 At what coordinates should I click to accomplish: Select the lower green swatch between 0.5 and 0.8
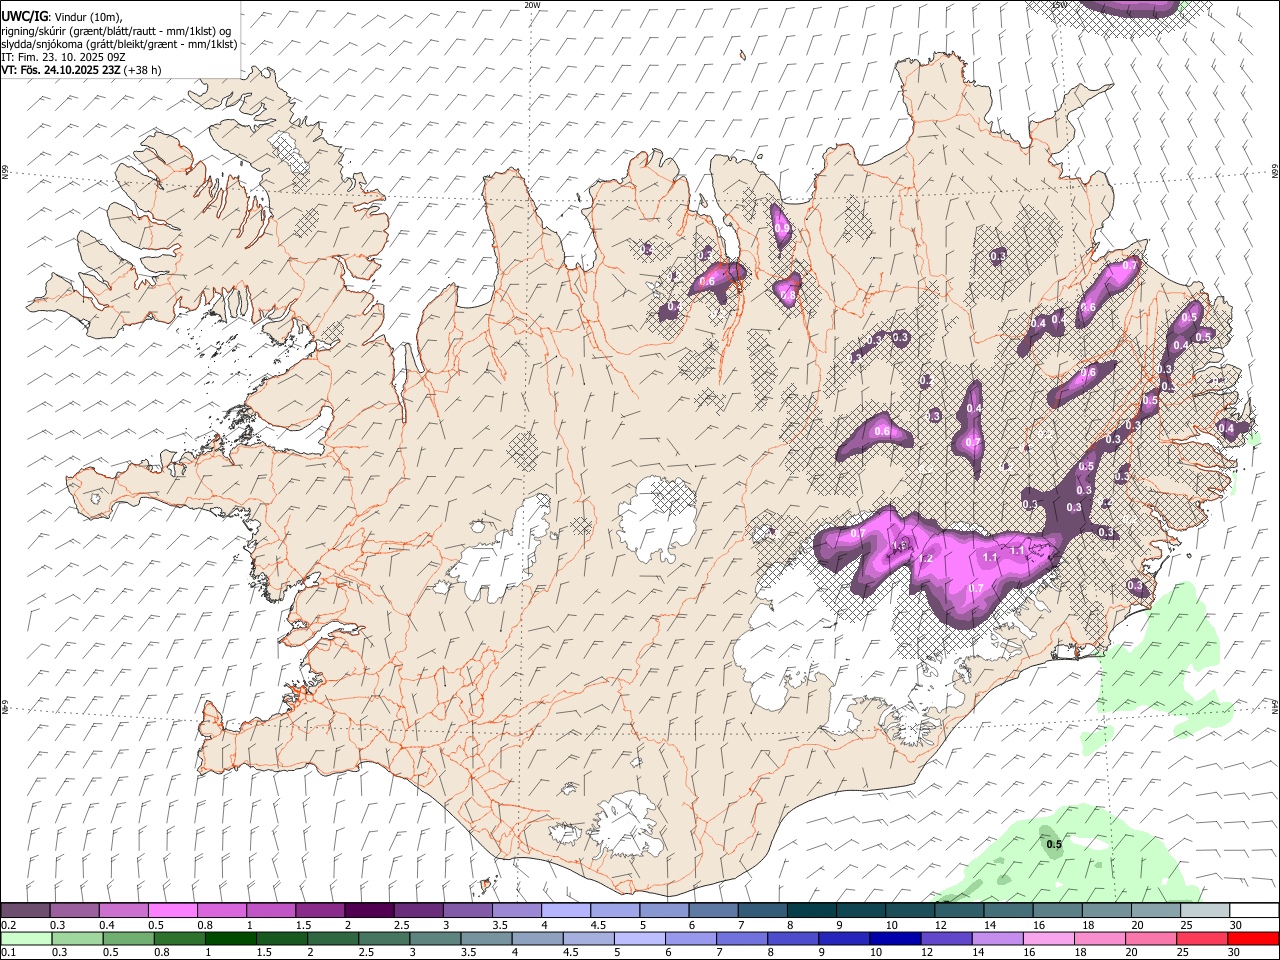128,938
